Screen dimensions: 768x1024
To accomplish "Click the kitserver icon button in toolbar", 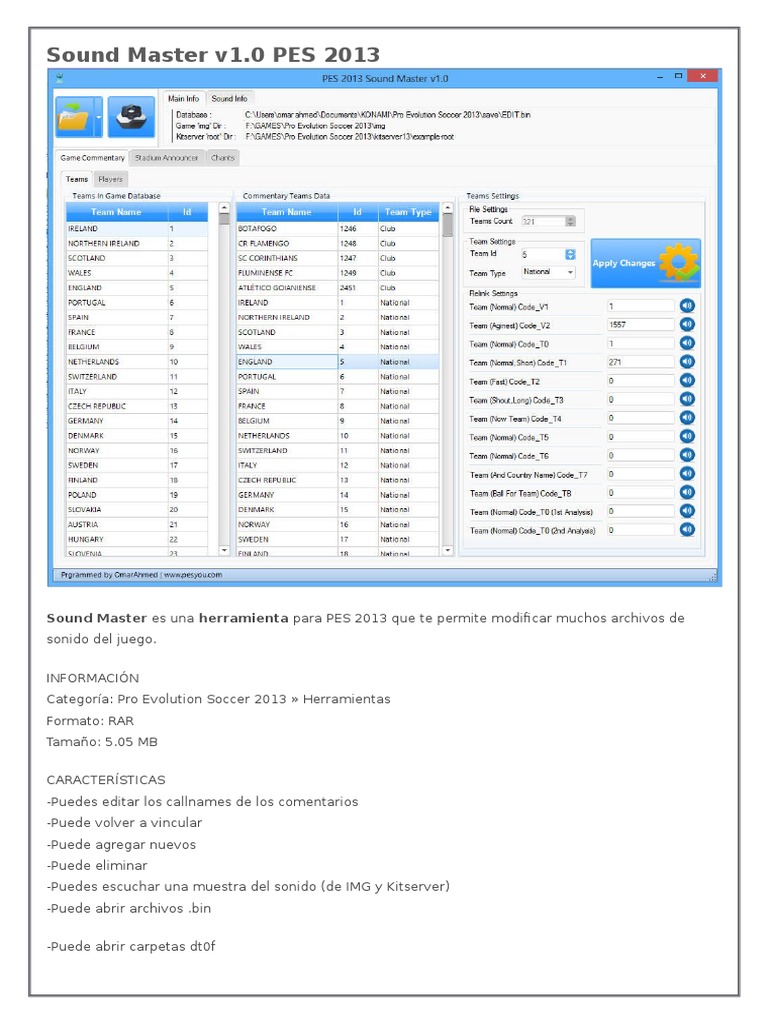I will tap(130, 119).
